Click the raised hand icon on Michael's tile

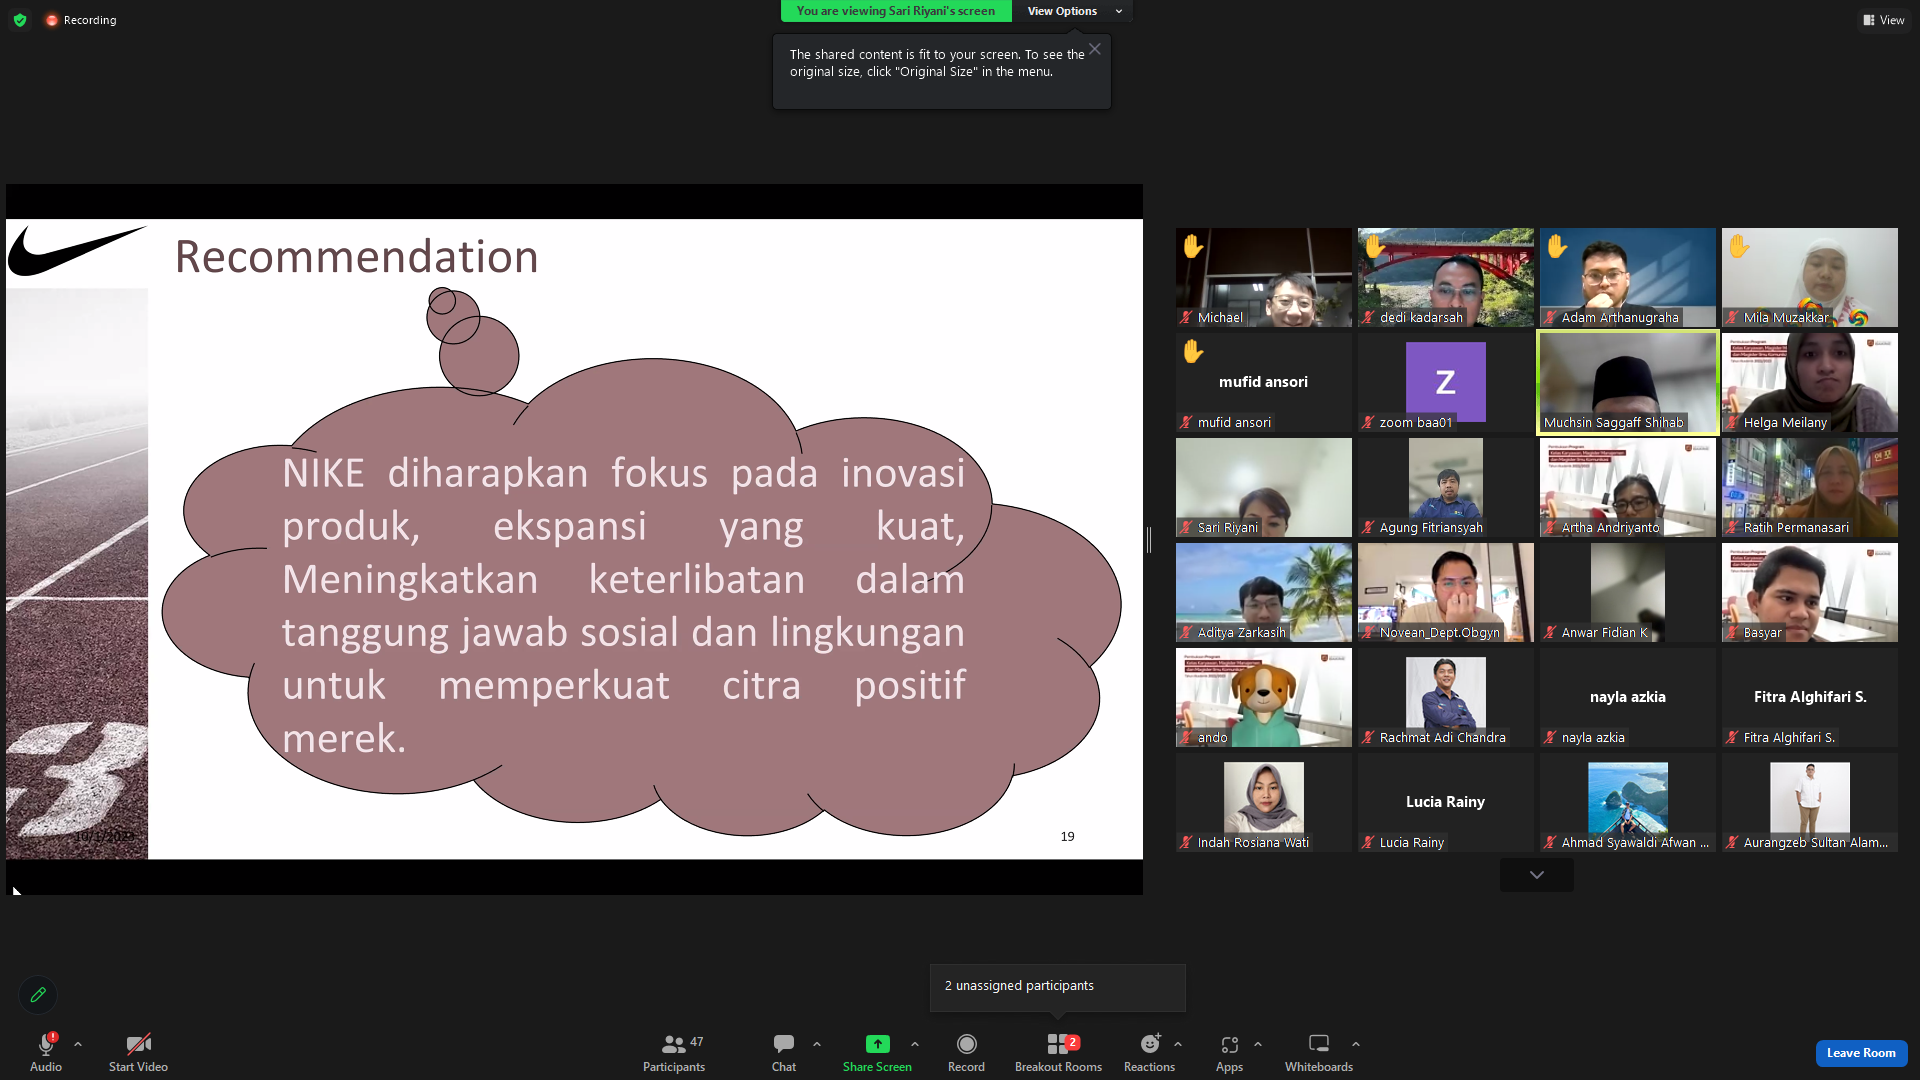point(1193,246)
